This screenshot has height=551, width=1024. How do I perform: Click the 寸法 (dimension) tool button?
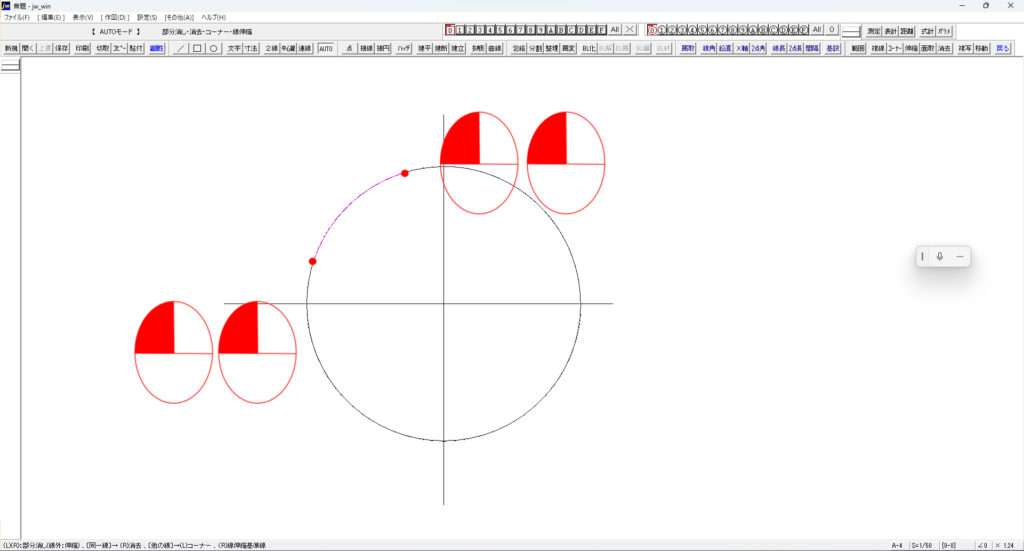click(251, 48)
